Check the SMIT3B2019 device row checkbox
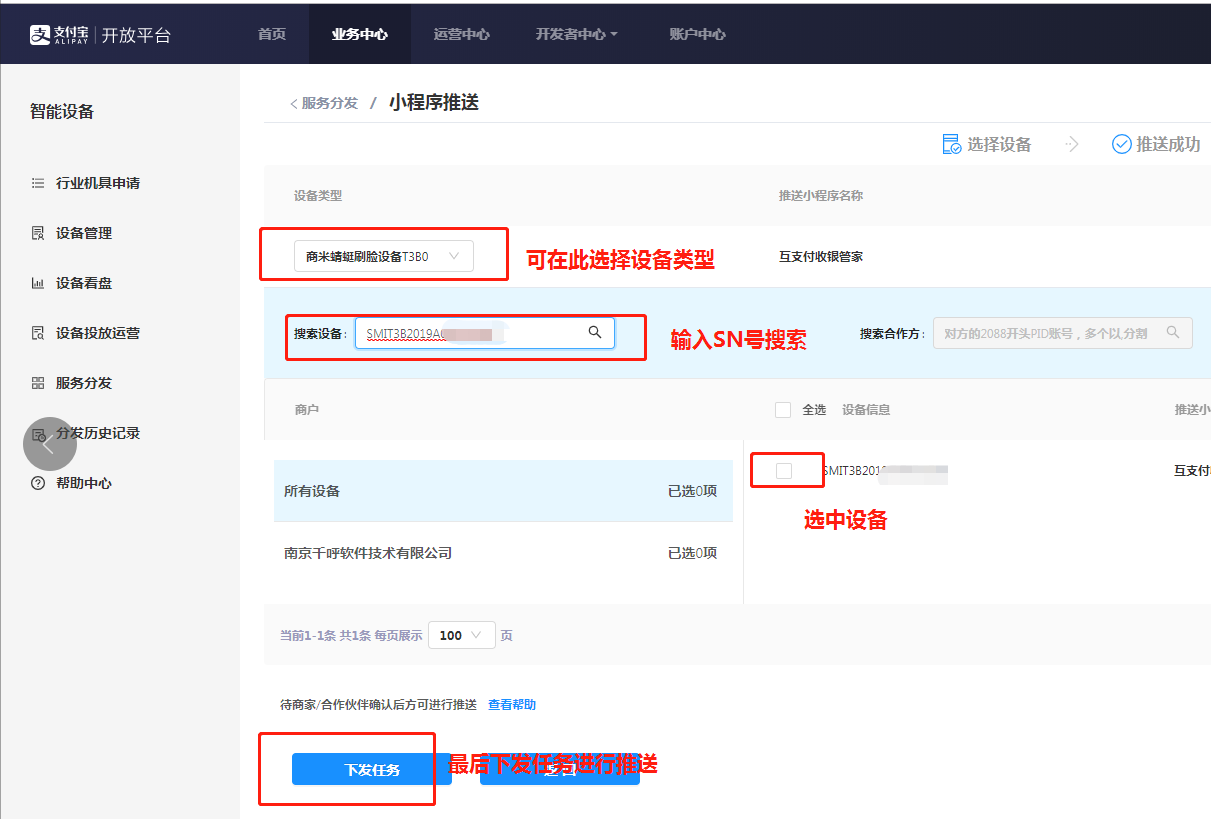1211x819 pixels. coord(784,470)
